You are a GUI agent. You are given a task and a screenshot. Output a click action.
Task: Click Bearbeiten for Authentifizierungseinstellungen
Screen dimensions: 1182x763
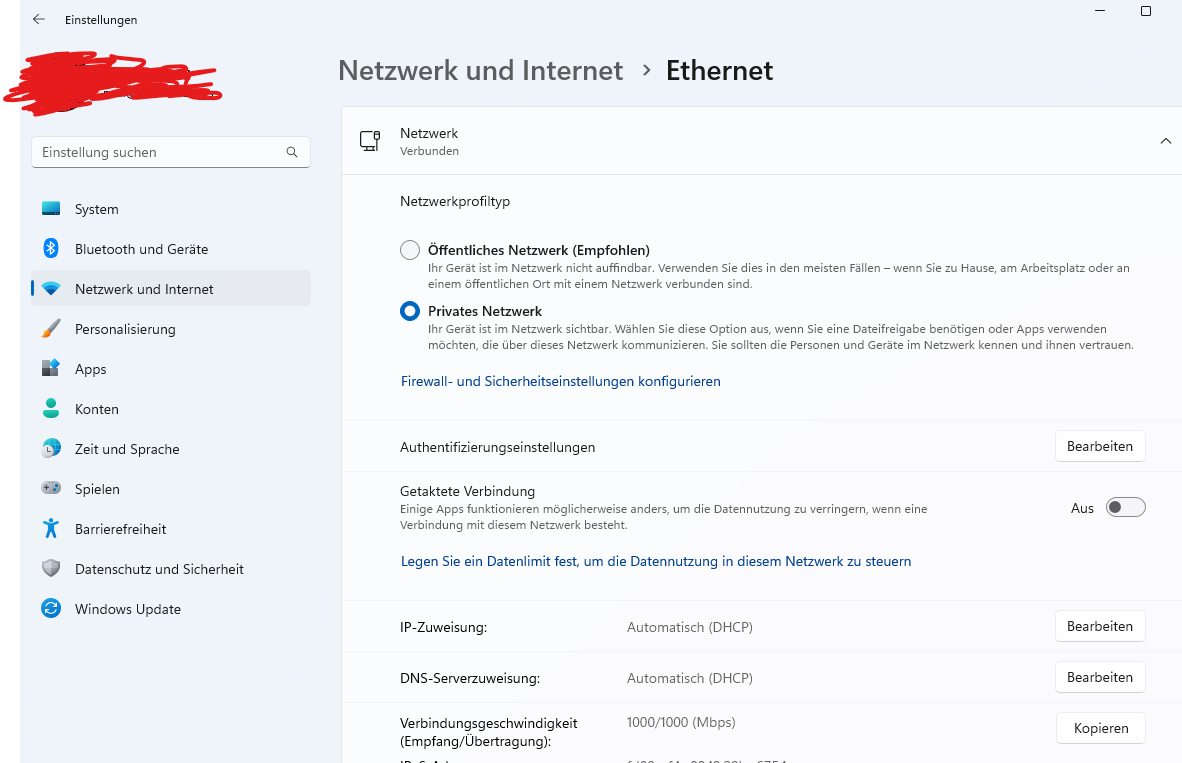coord(1100,446)
